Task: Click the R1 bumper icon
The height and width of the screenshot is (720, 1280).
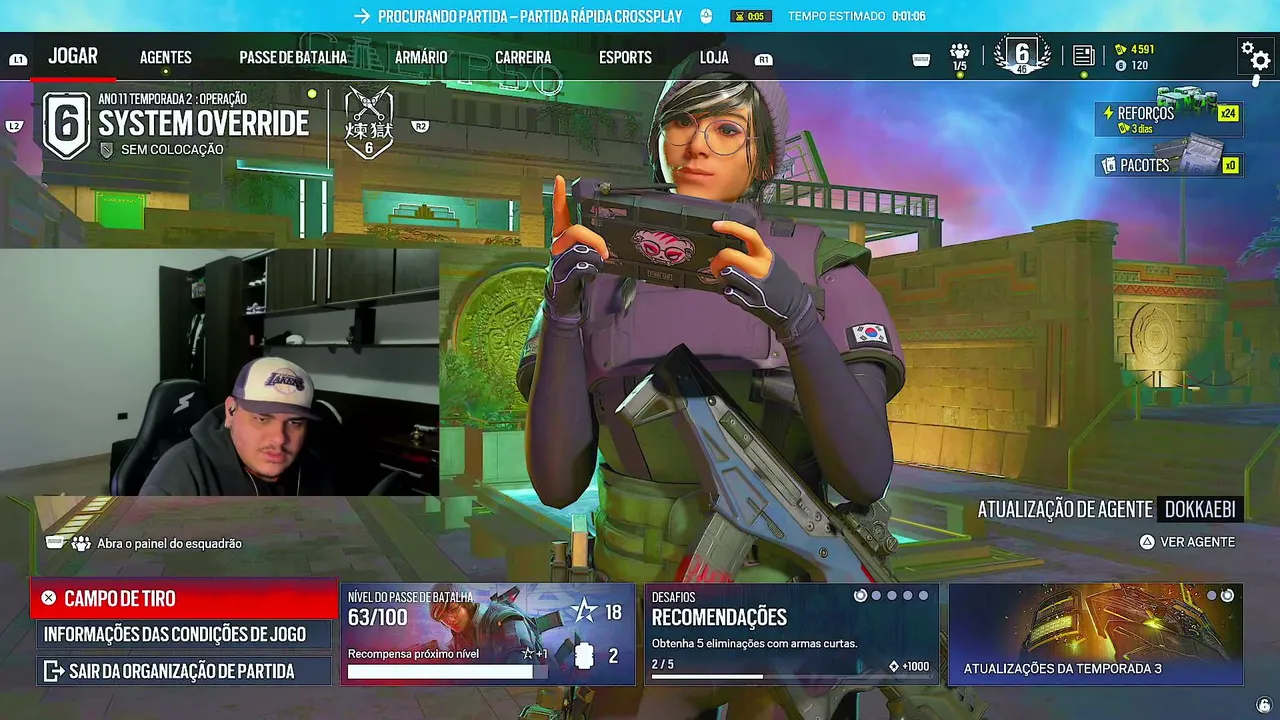Action: click(x=764, y=60)
